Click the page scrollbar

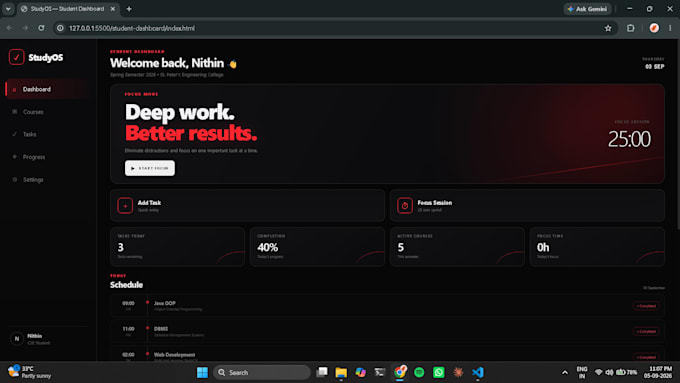click(678, 134)
